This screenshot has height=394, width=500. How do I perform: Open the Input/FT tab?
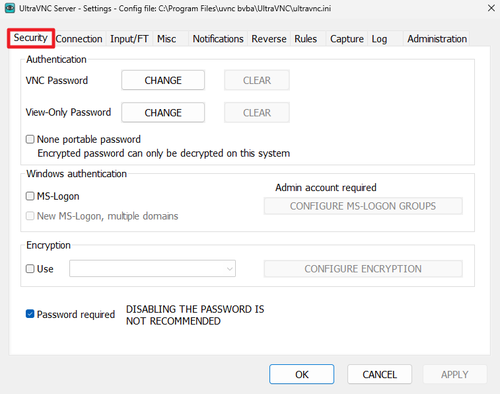click(x=129, y=39)
